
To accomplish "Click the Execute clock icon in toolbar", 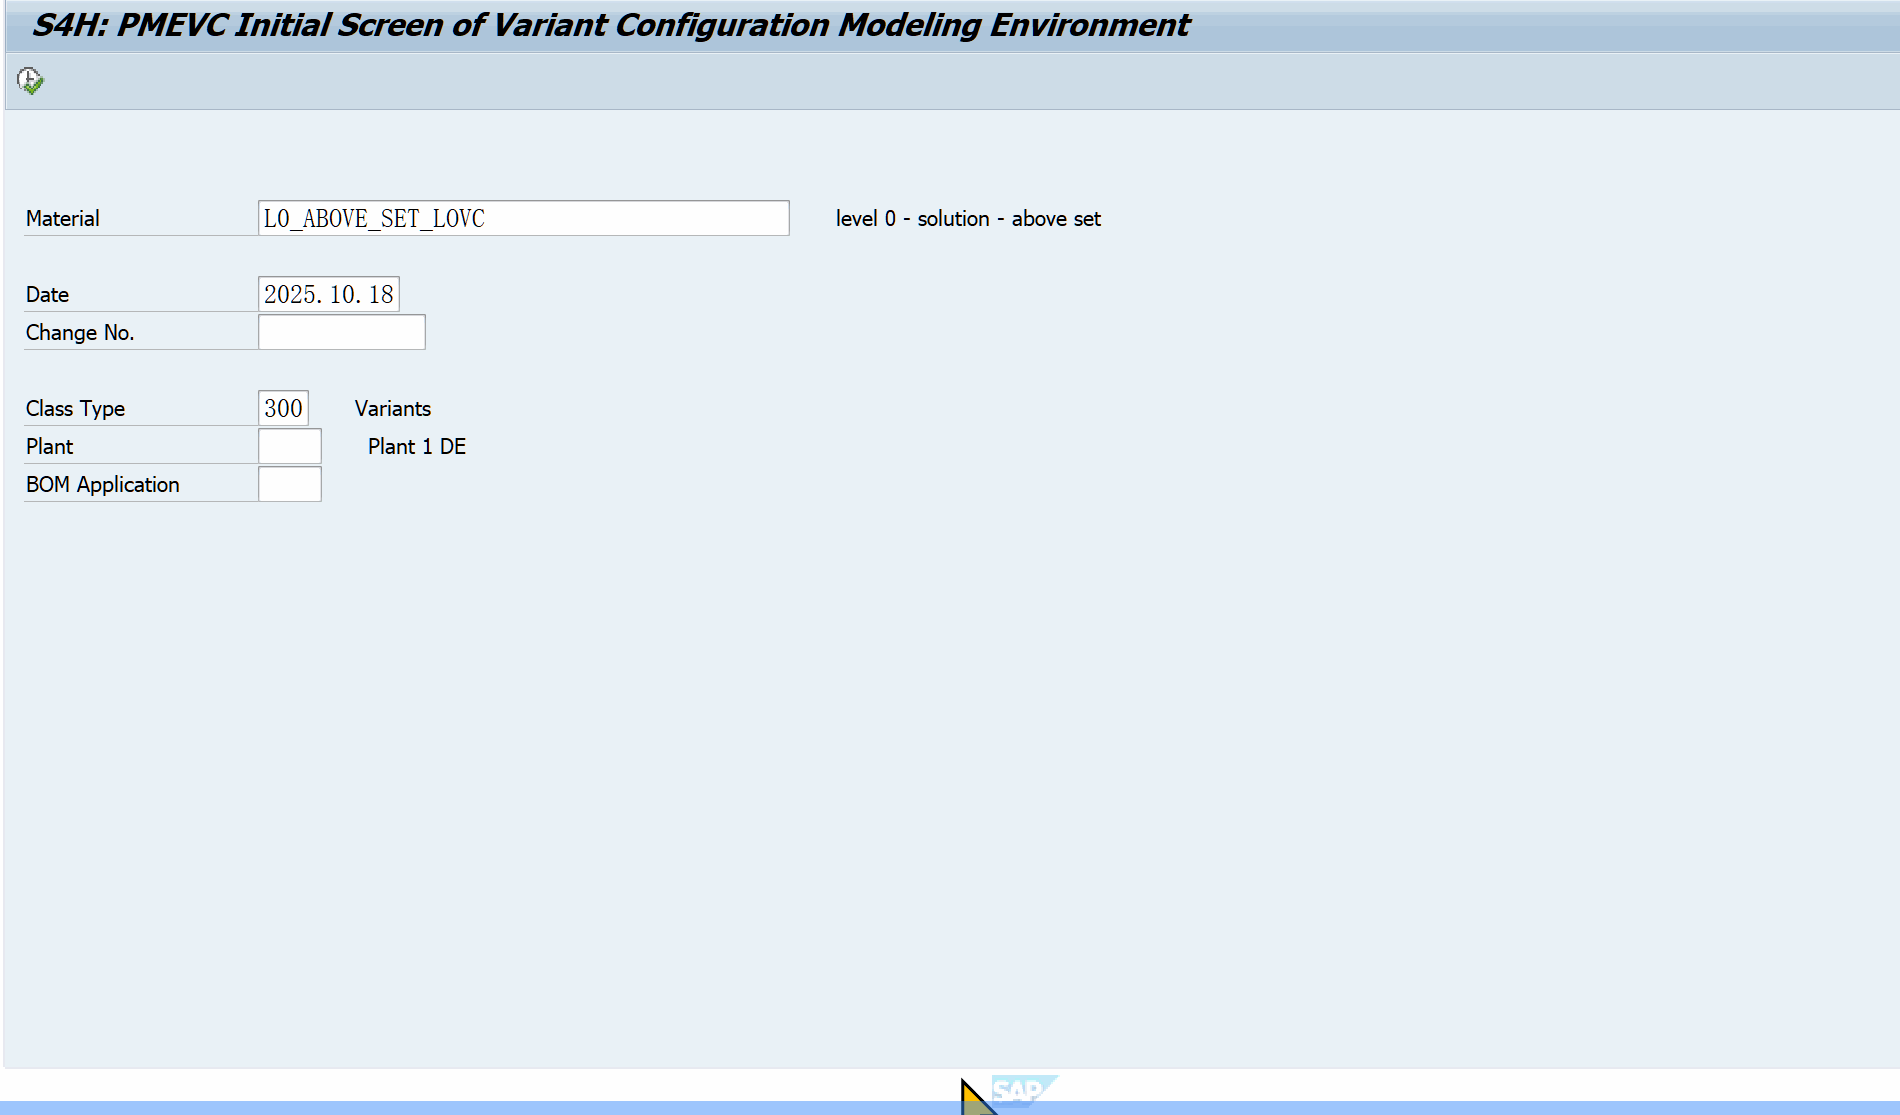I will tap(30, 81).
